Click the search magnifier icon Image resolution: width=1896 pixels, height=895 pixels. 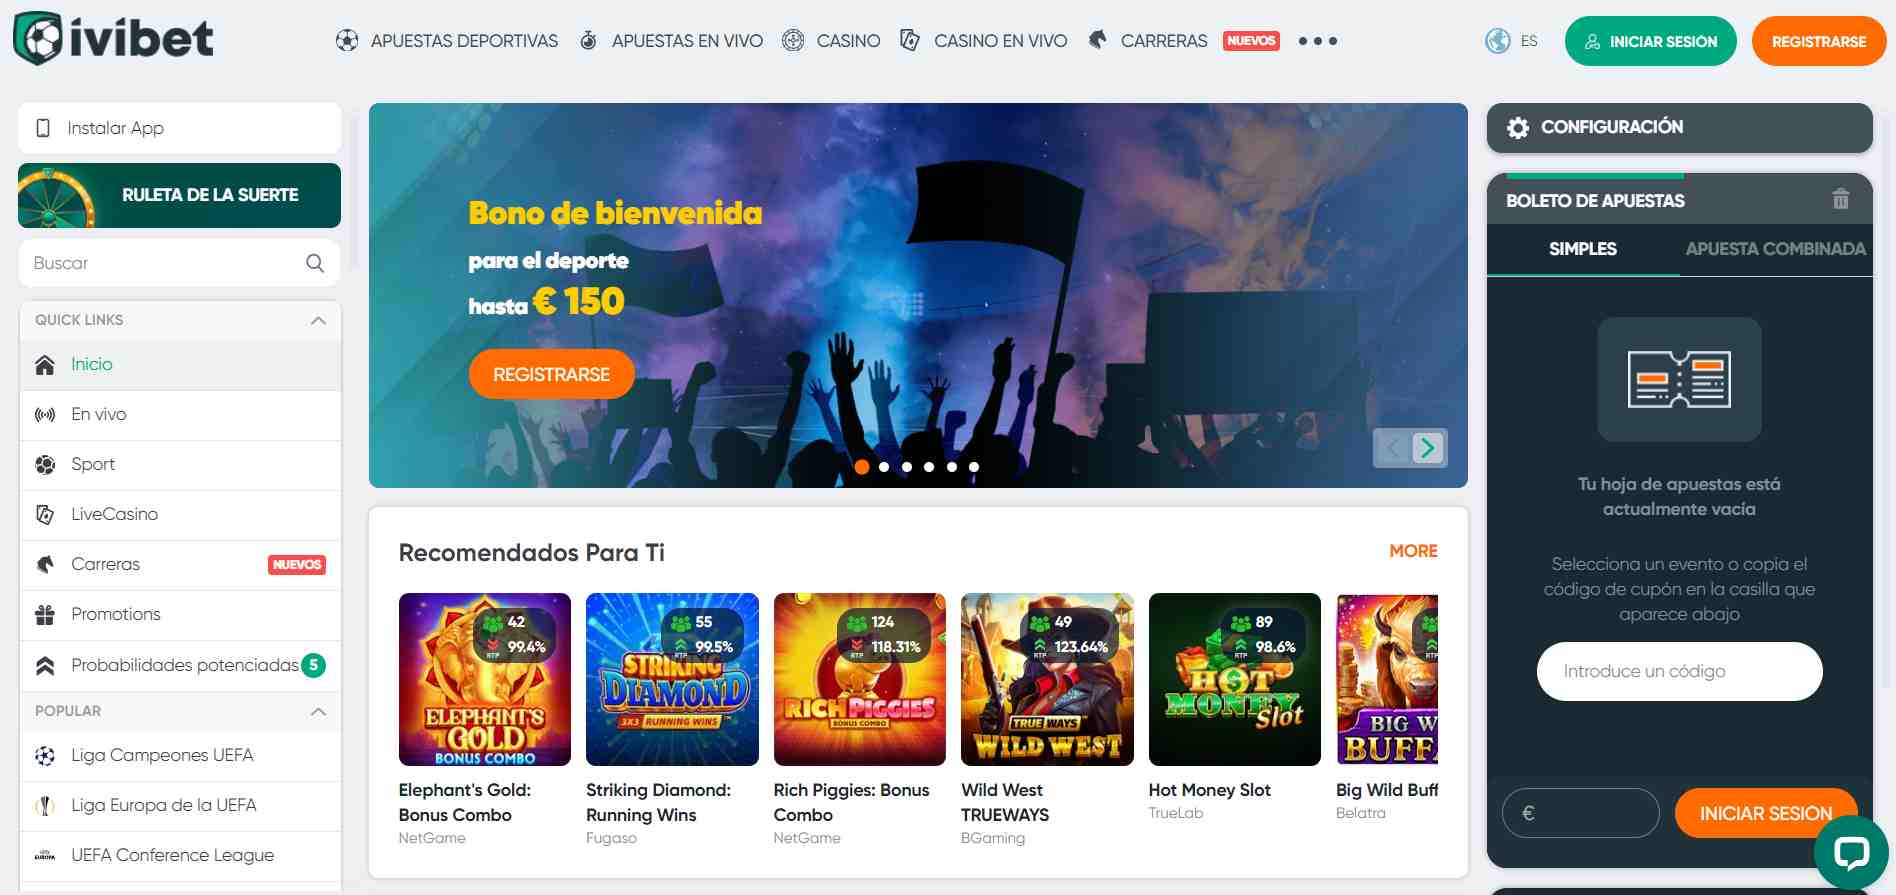tap(315, 263)
